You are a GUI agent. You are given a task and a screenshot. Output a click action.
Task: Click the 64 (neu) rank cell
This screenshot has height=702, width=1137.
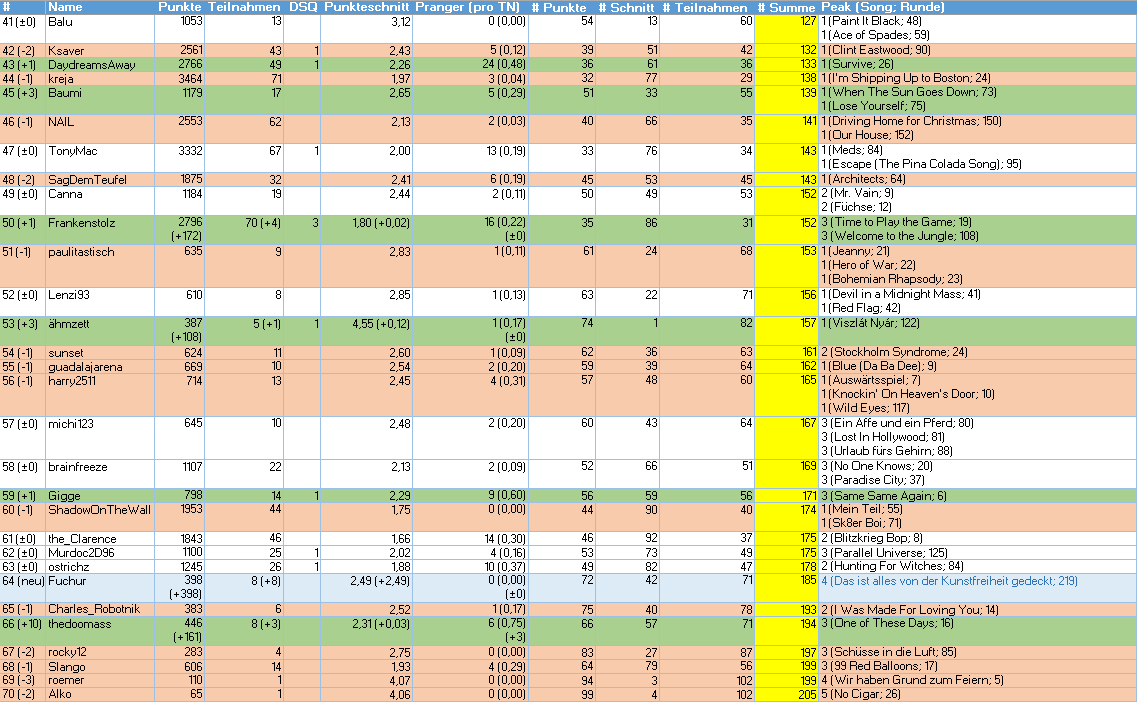(21, 580)
